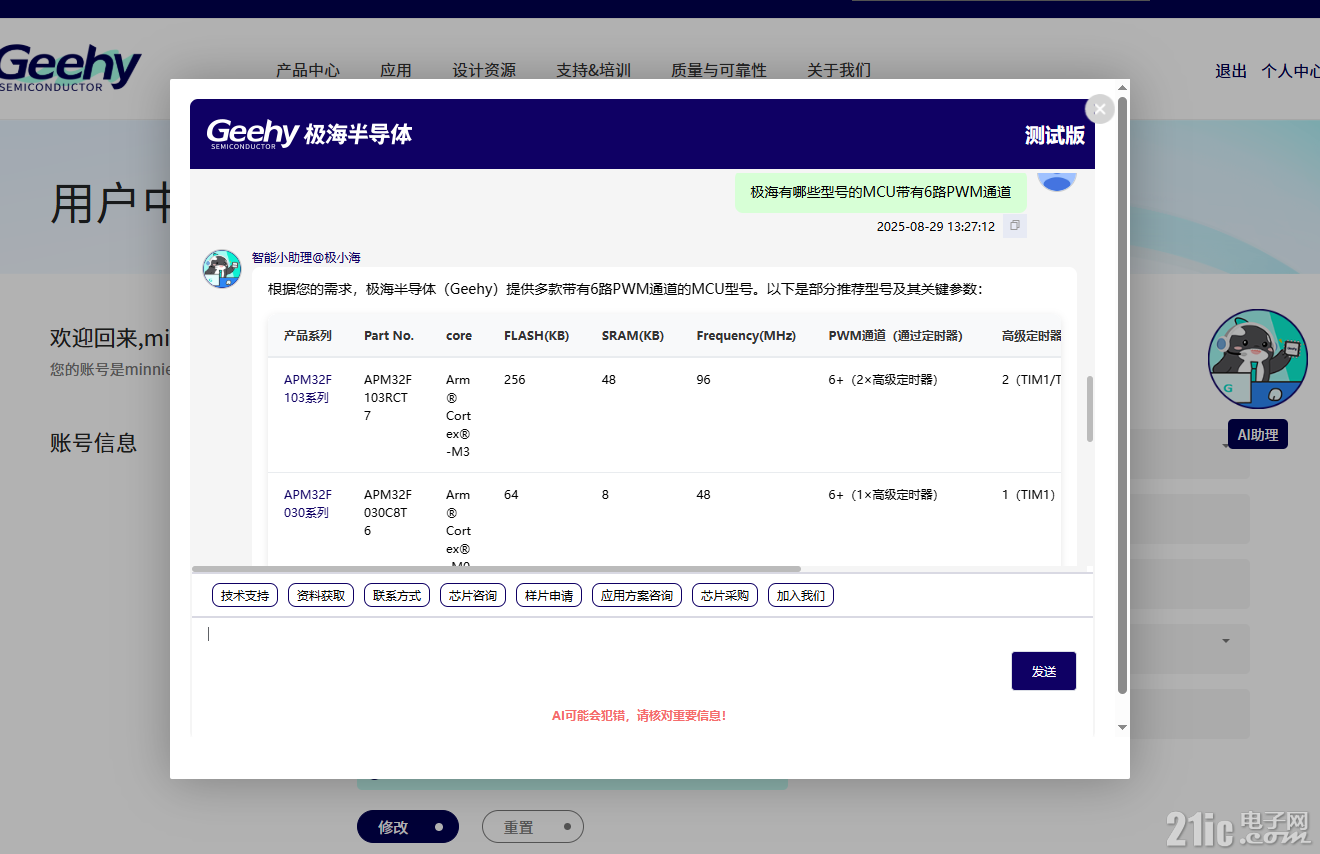The image size is (1320, 854).
Task: Click the user avatar in the chat
Action: click(1057, 180)
